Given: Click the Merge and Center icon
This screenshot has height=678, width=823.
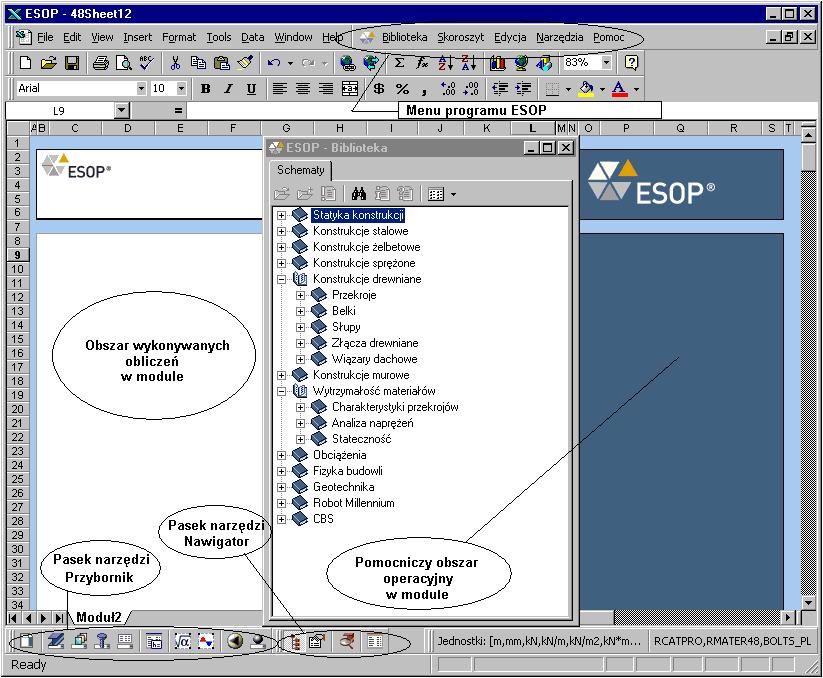Looking at the screenshot, I should tap(350, 89).
